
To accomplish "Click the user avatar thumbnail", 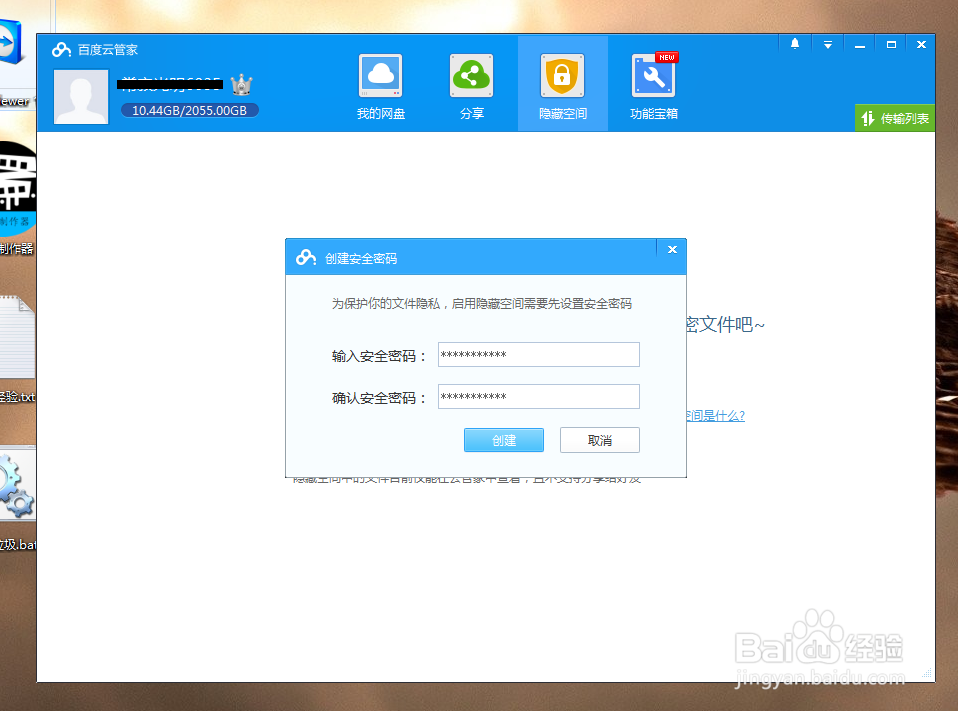I will pyautogui.click(x=80, y=96).
